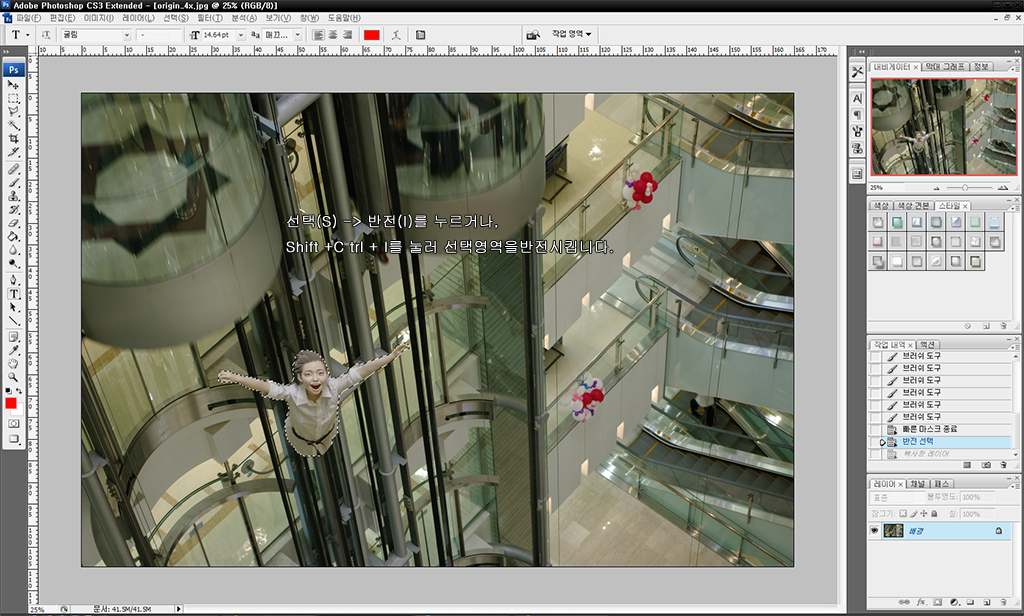The height and width of the screenshot is (616, 1024).
Task: Select the Horizontal Type tool in toolbox
Action: (13, 294)
